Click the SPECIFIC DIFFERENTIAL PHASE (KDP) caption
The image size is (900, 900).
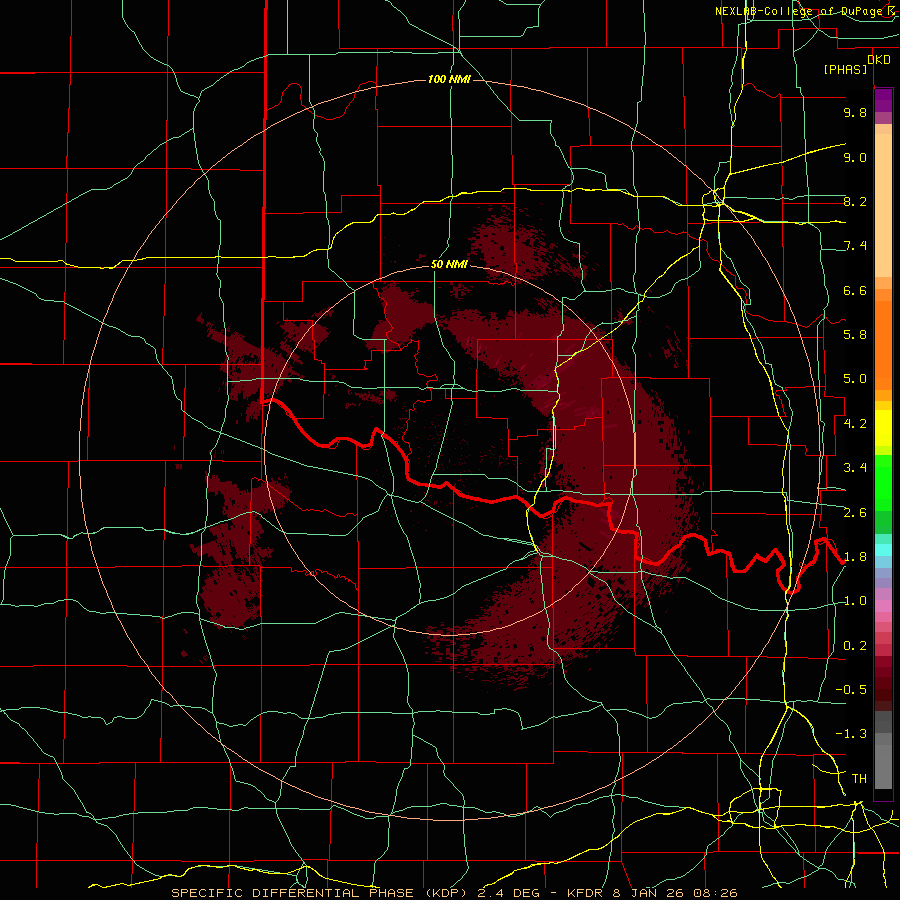pyautogui.click(x=321, y=893)
